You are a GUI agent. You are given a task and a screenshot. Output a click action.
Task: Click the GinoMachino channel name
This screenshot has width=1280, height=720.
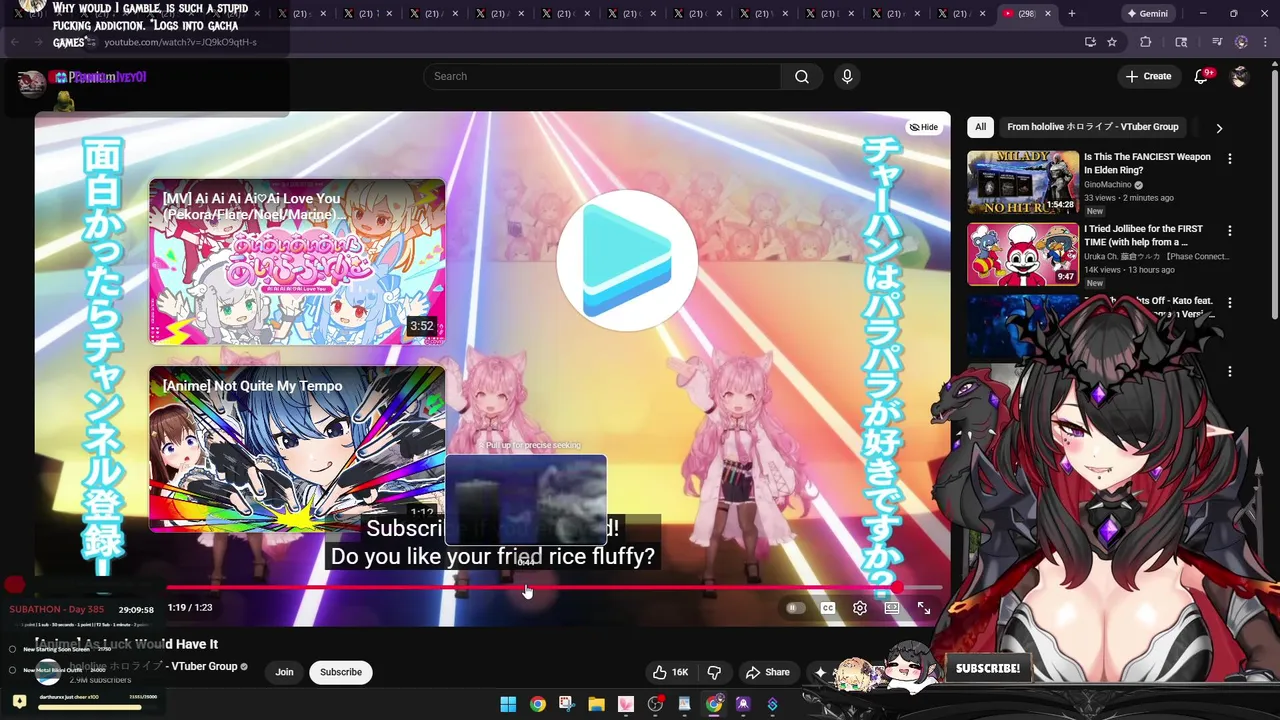[1108, 185]
